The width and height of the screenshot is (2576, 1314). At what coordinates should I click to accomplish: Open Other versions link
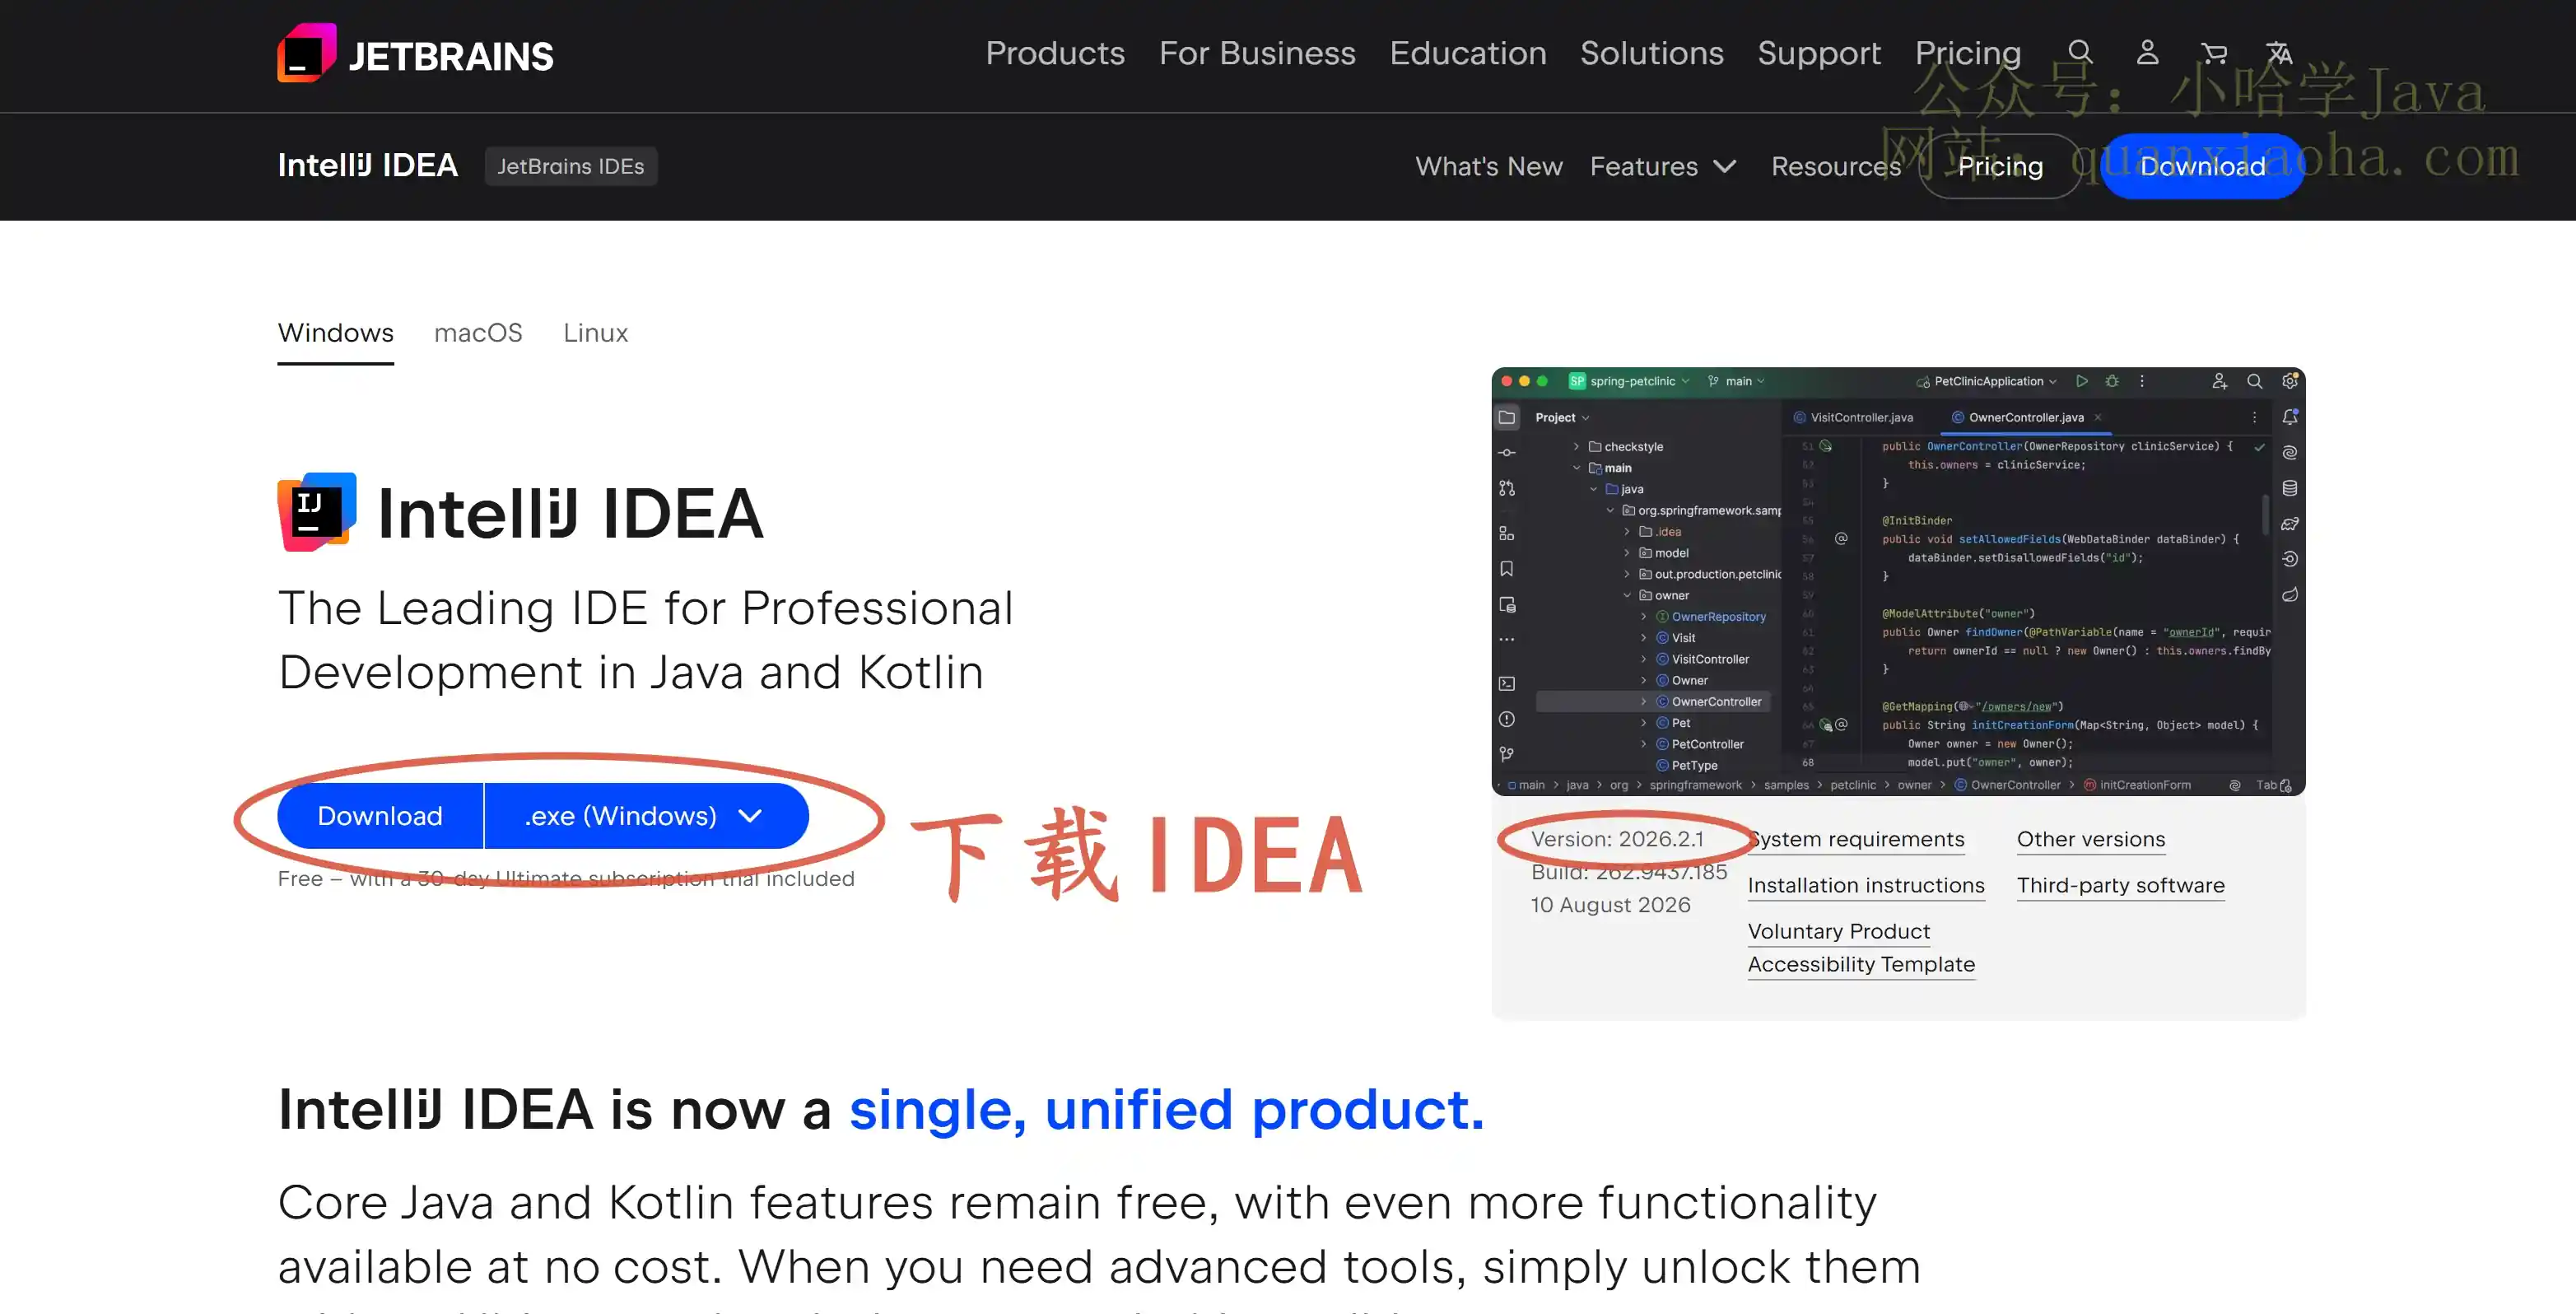pyautogui.click(x=2091, y=839)
